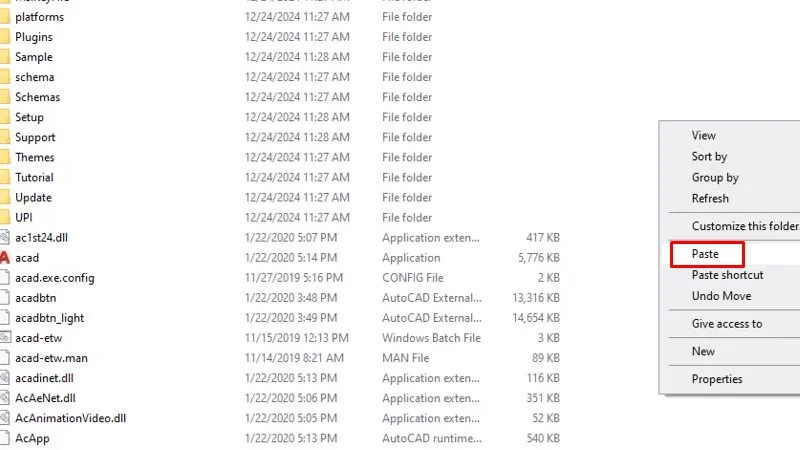Click the AcAeNet.dll file icon
The width and height of the screenshot is (800, 450).
point(4,398)
